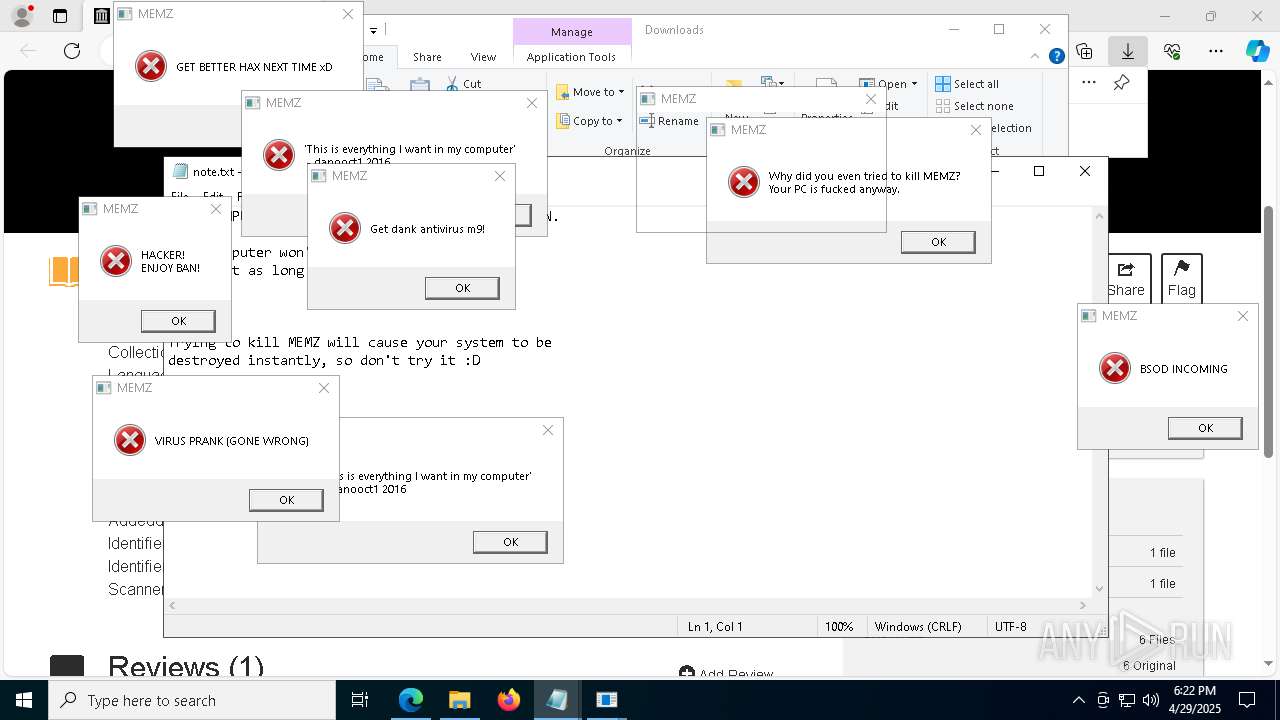Close the 'BSOD INCOMING' dialog with X

[1242, 316]
